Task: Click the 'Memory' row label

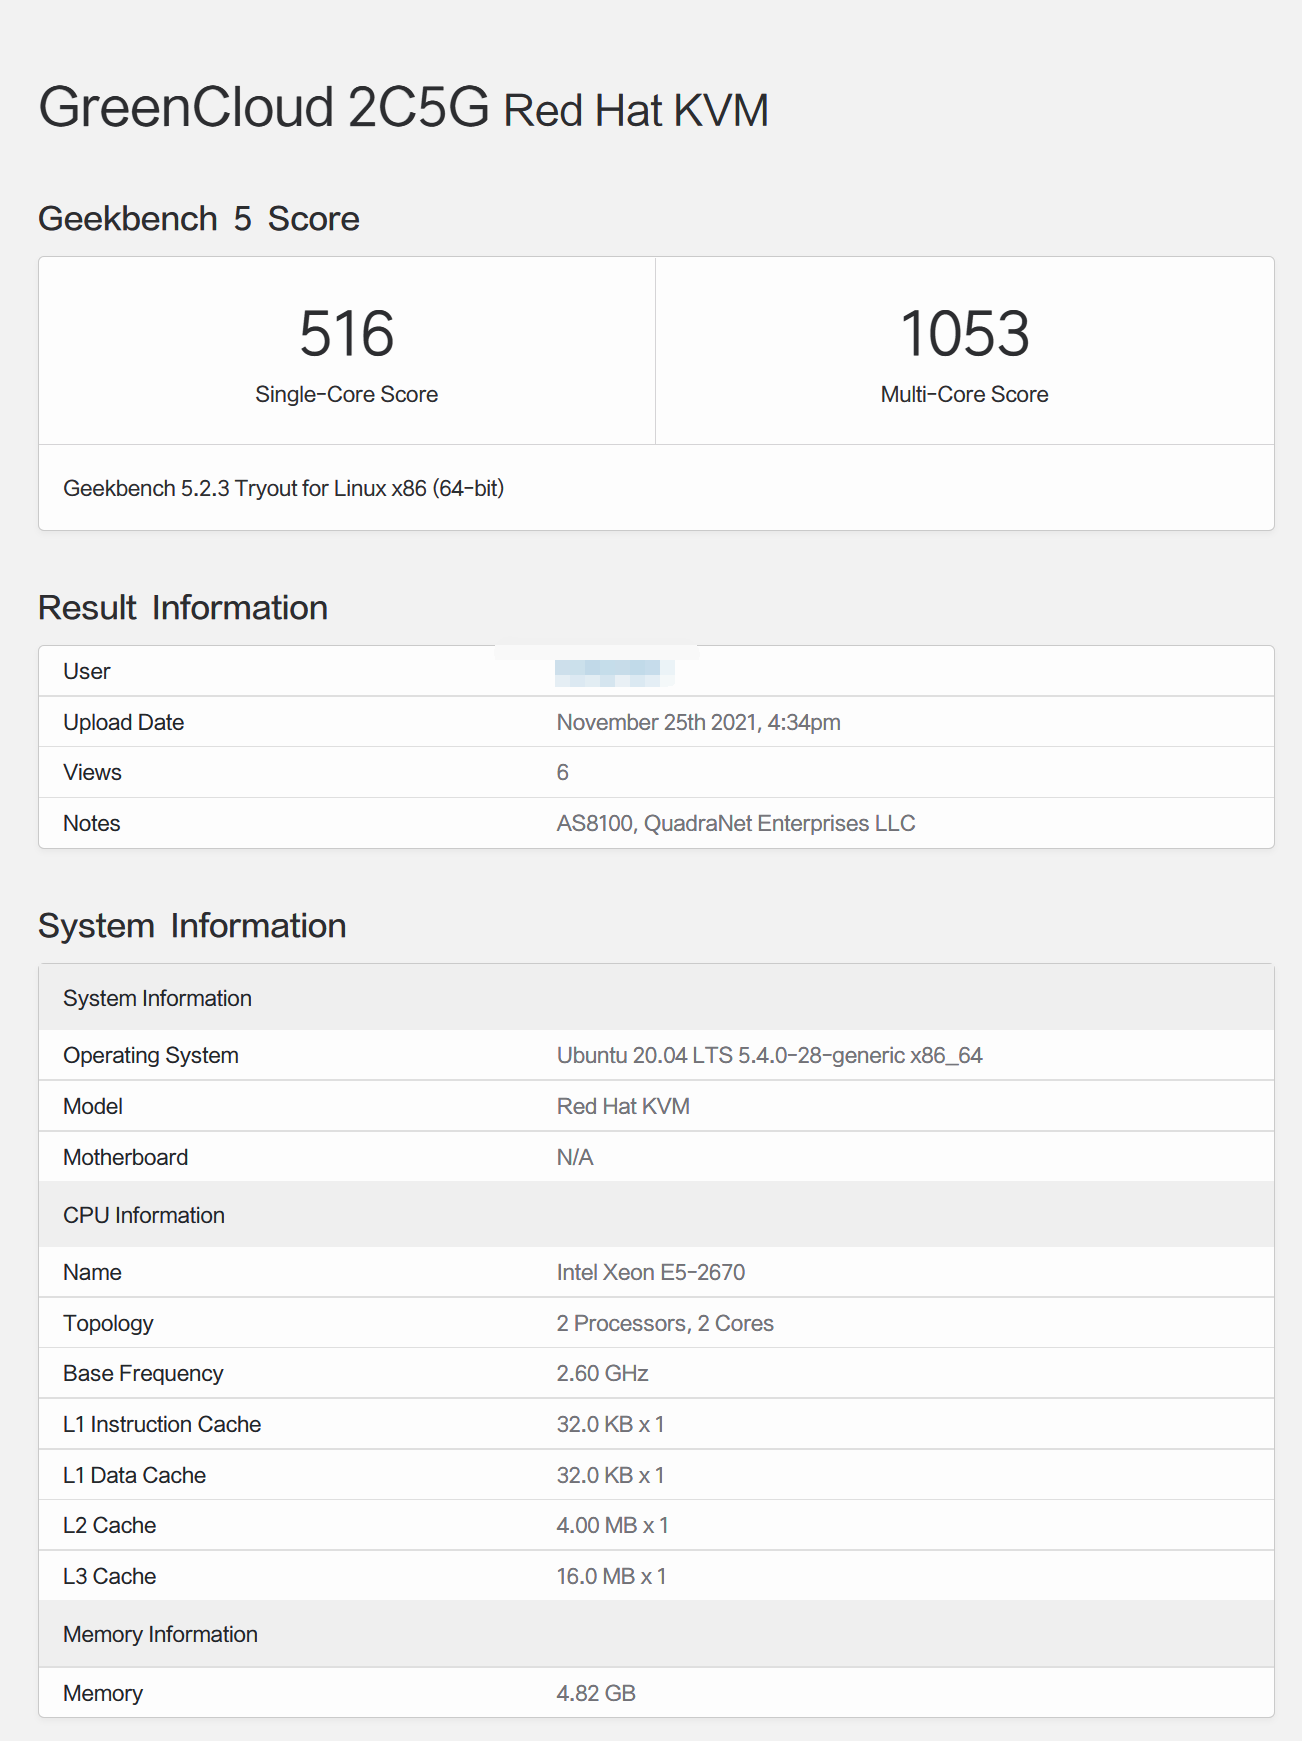Action: click(x=103, y=1694)
